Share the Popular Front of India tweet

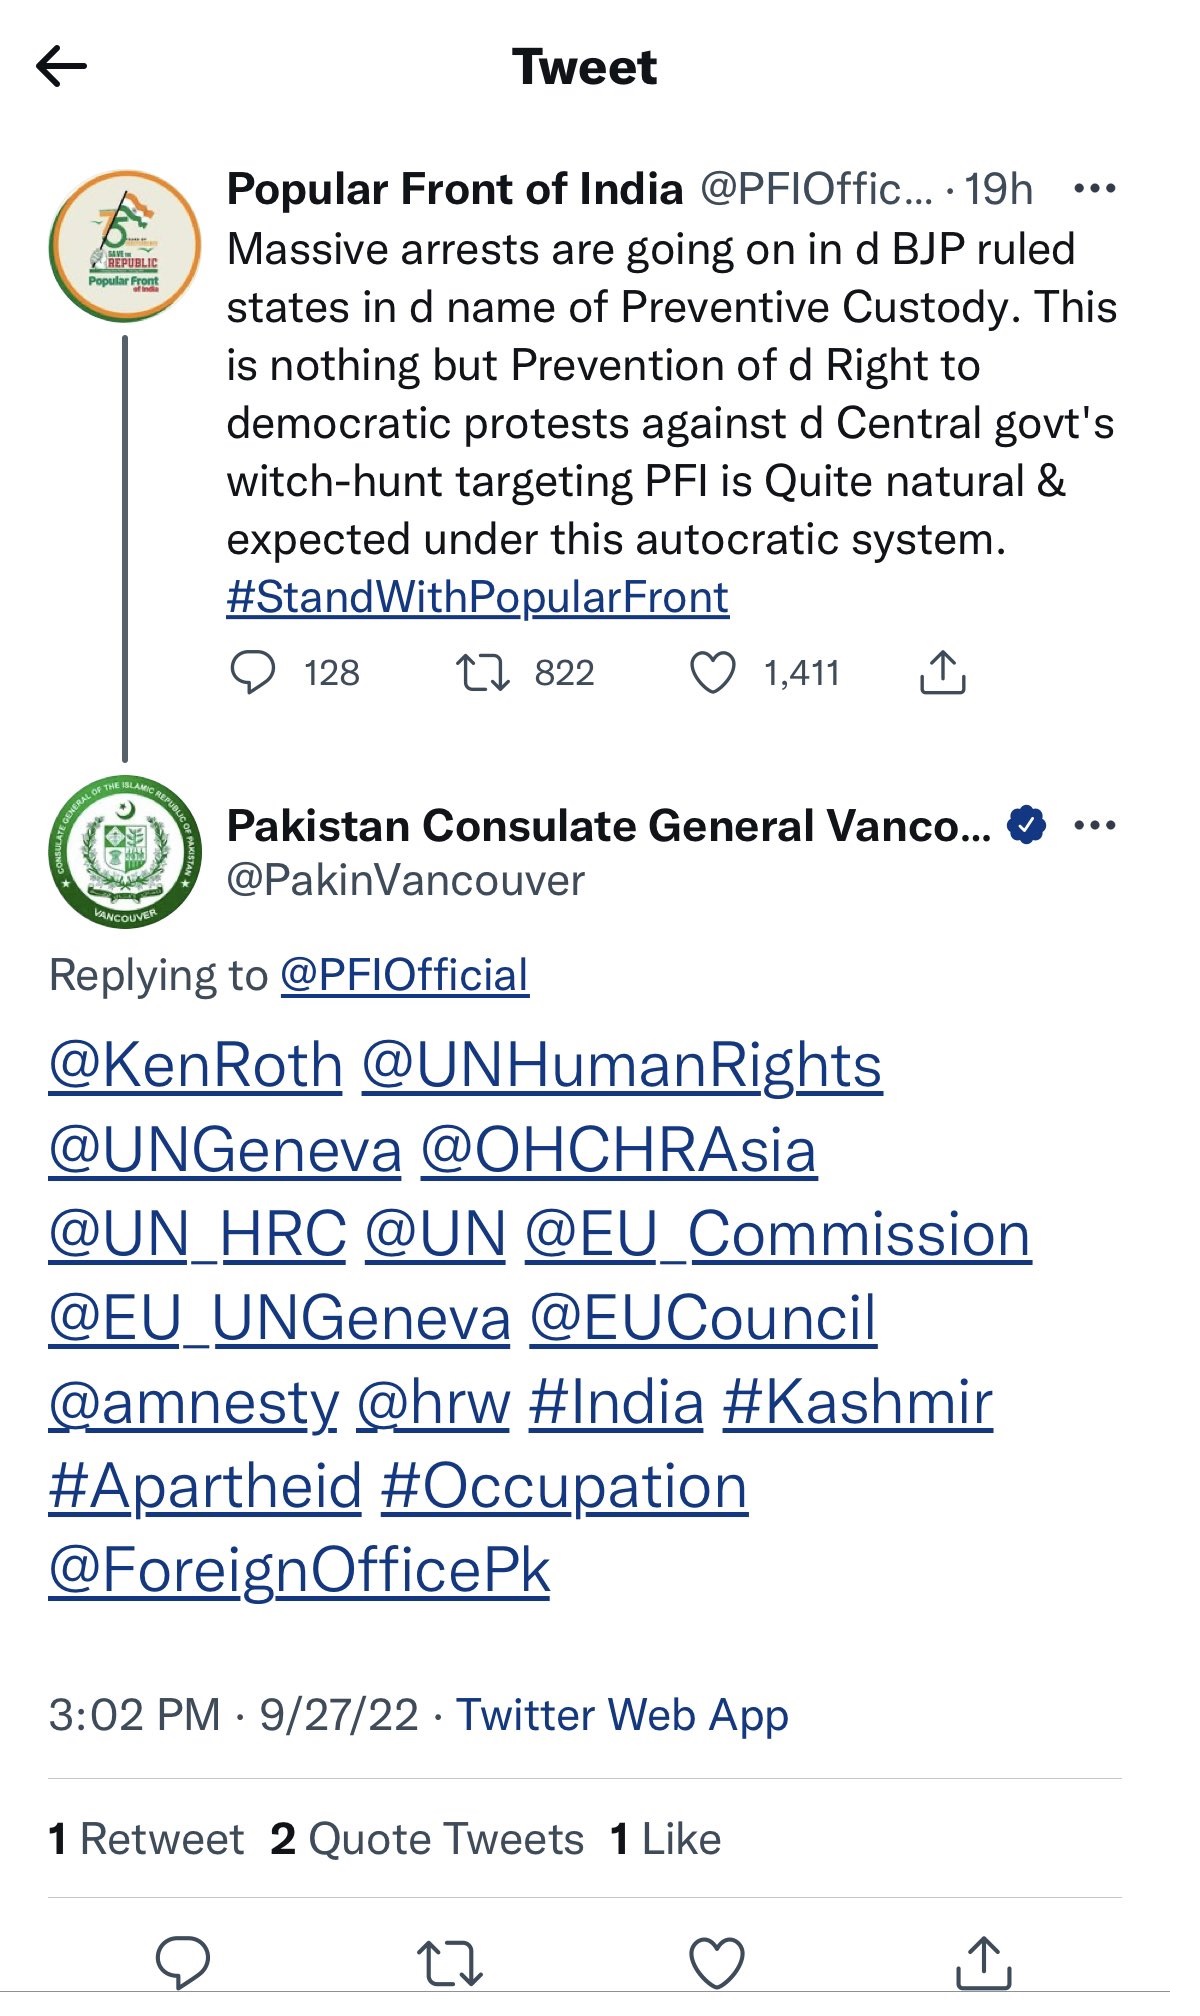942,672
